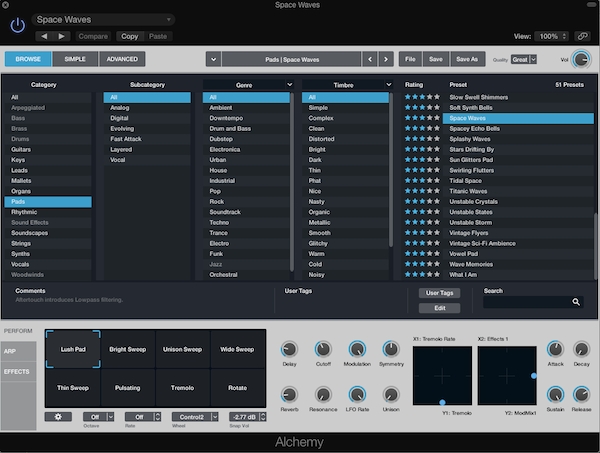Screen dimensions: 600x453
Task: Click the X2 Effects 1 XY pad
Action: point(507,375)
